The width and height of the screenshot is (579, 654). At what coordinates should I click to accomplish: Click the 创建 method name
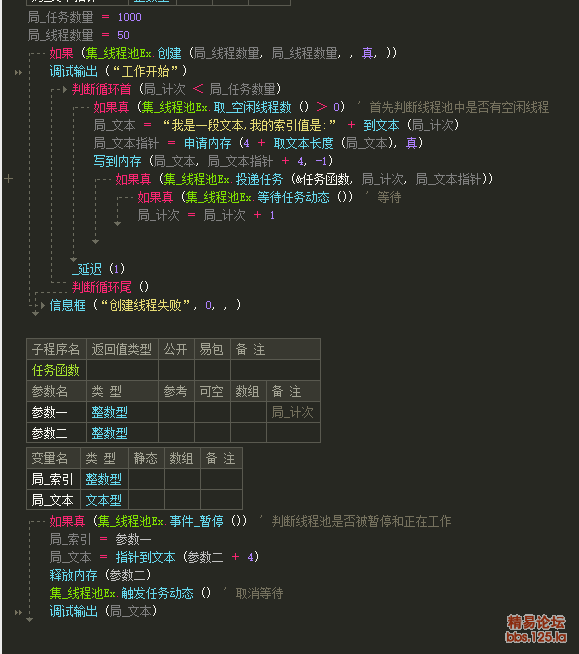[169, 53]
